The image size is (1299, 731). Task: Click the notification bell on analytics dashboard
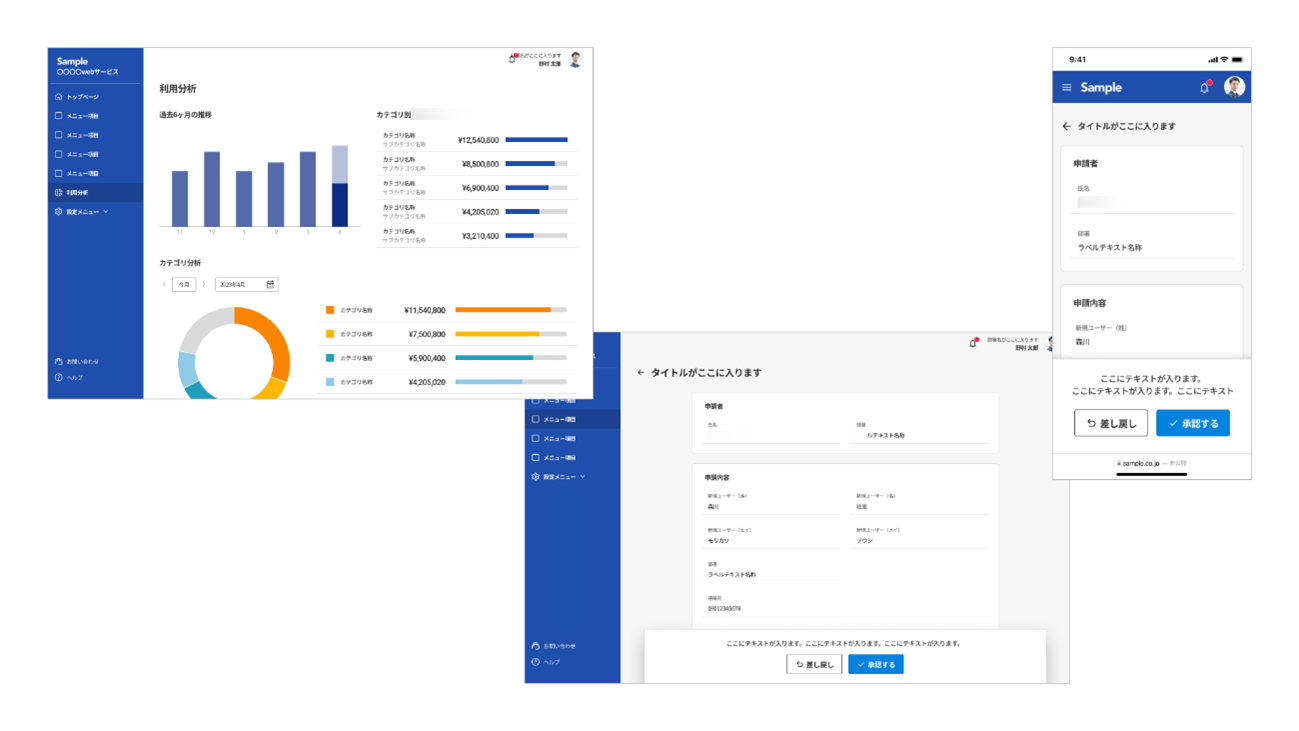click(512, 60)
